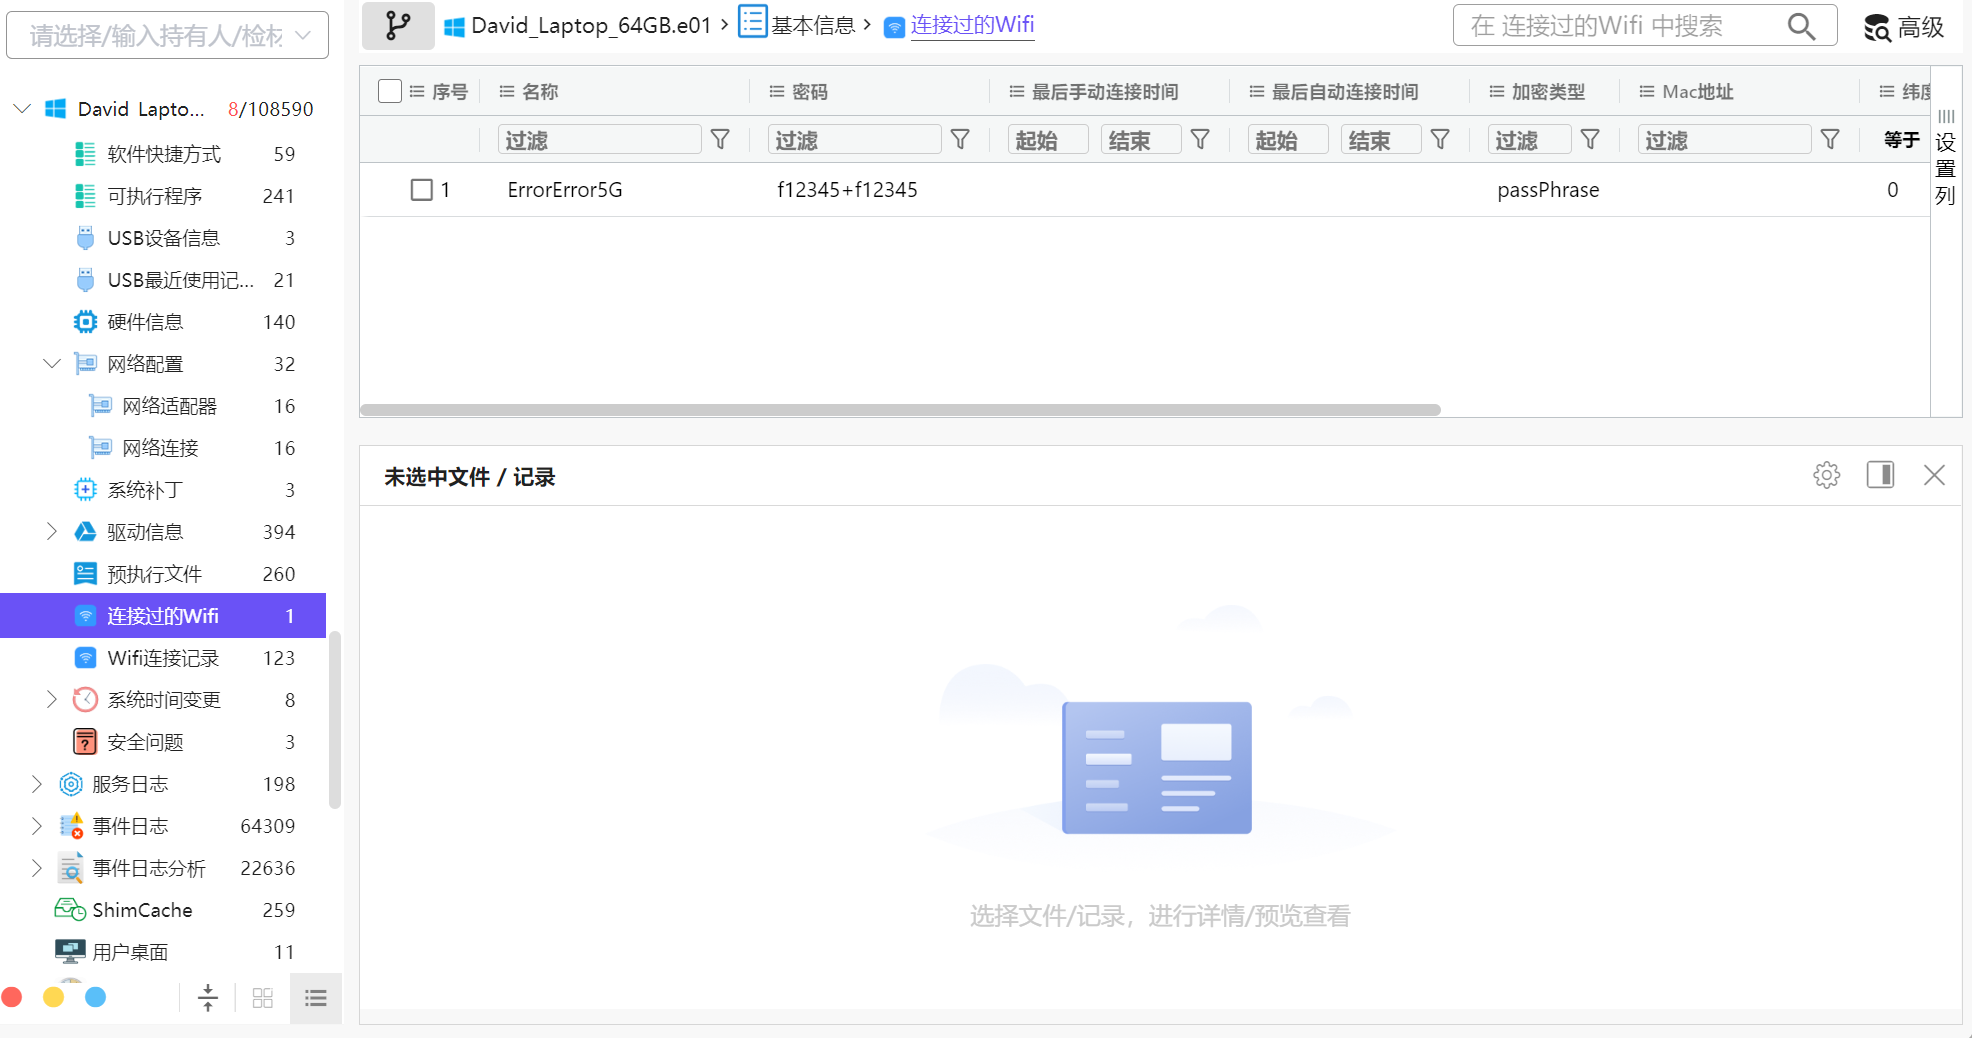Click the 名称 filter input
This screenshot has height=1038, width=1972.
pos(599,140)
